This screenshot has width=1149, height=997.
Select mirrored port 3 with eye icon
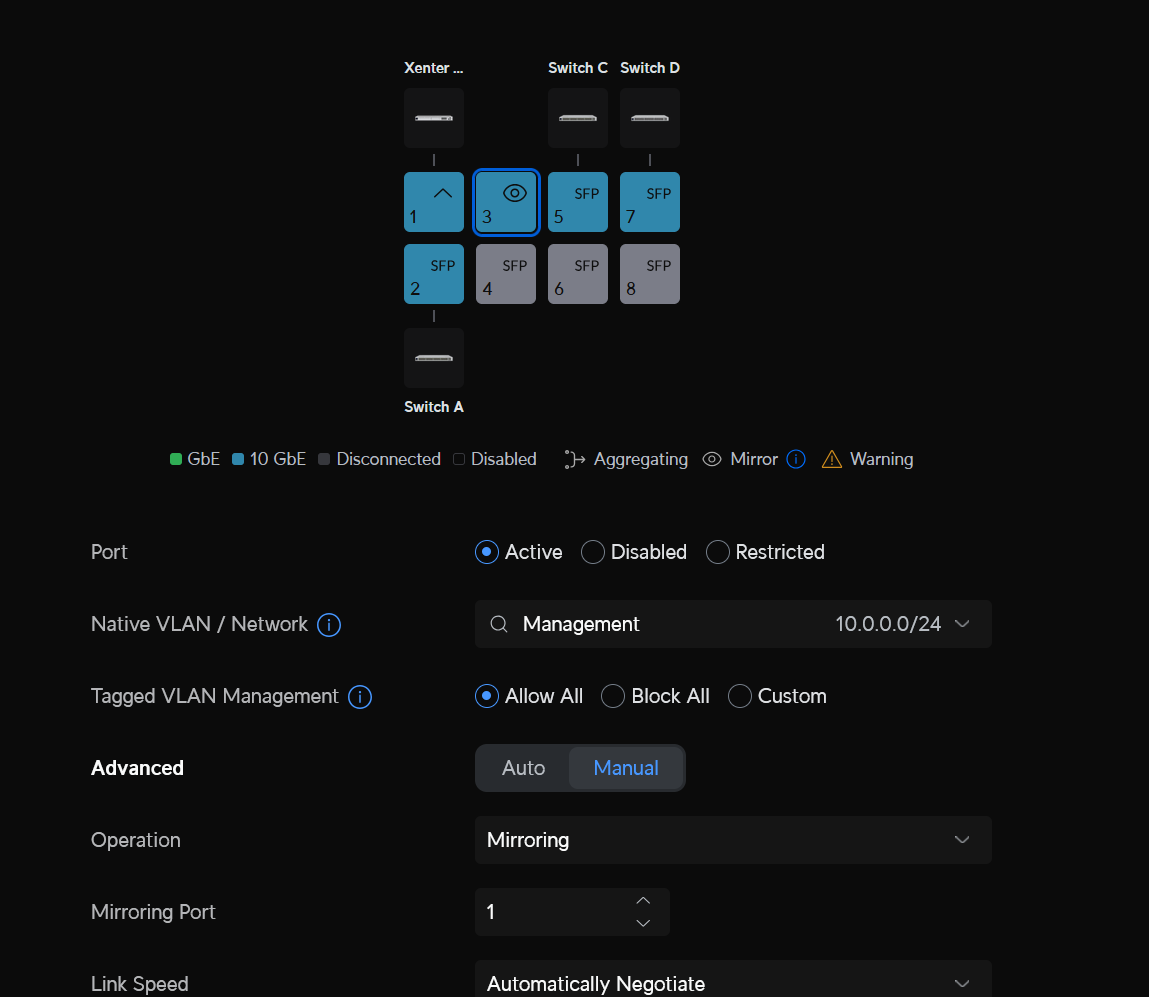click(x=506, y=202)
